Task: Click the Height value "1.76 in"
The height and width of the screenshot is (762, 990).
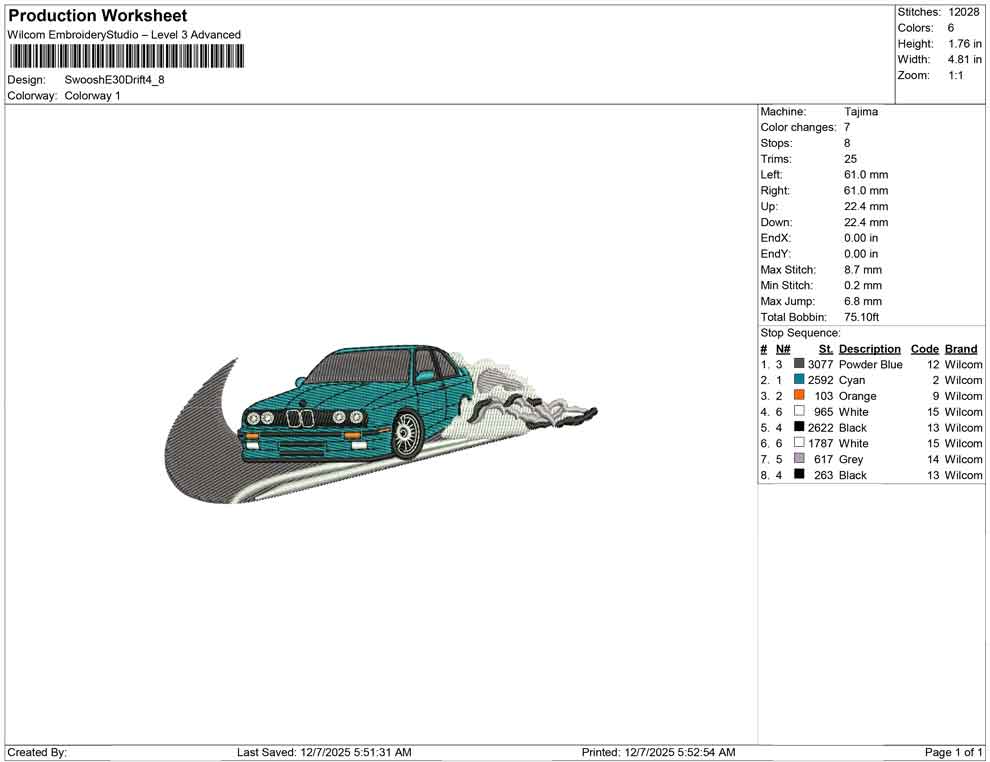Action: tap(965, 44)
